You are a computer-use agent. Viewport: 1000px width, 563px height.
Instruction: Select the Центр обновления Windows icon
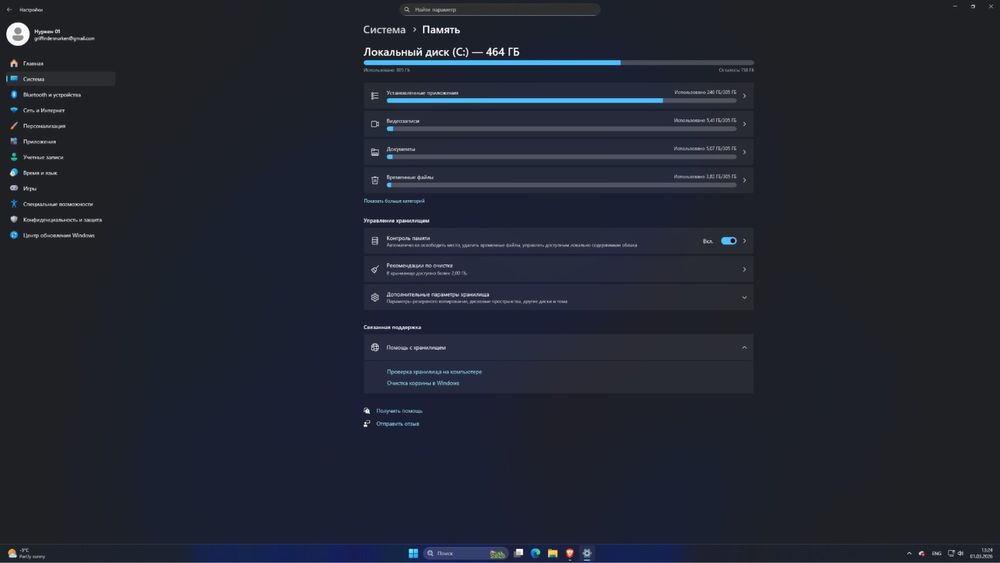click(x=14, y=235)
